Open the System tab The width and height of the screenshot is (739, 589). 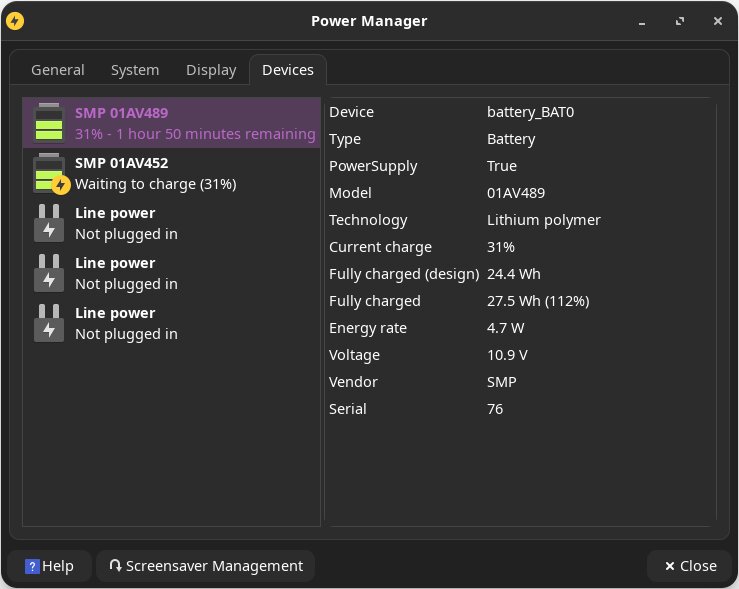click(135, 70)
